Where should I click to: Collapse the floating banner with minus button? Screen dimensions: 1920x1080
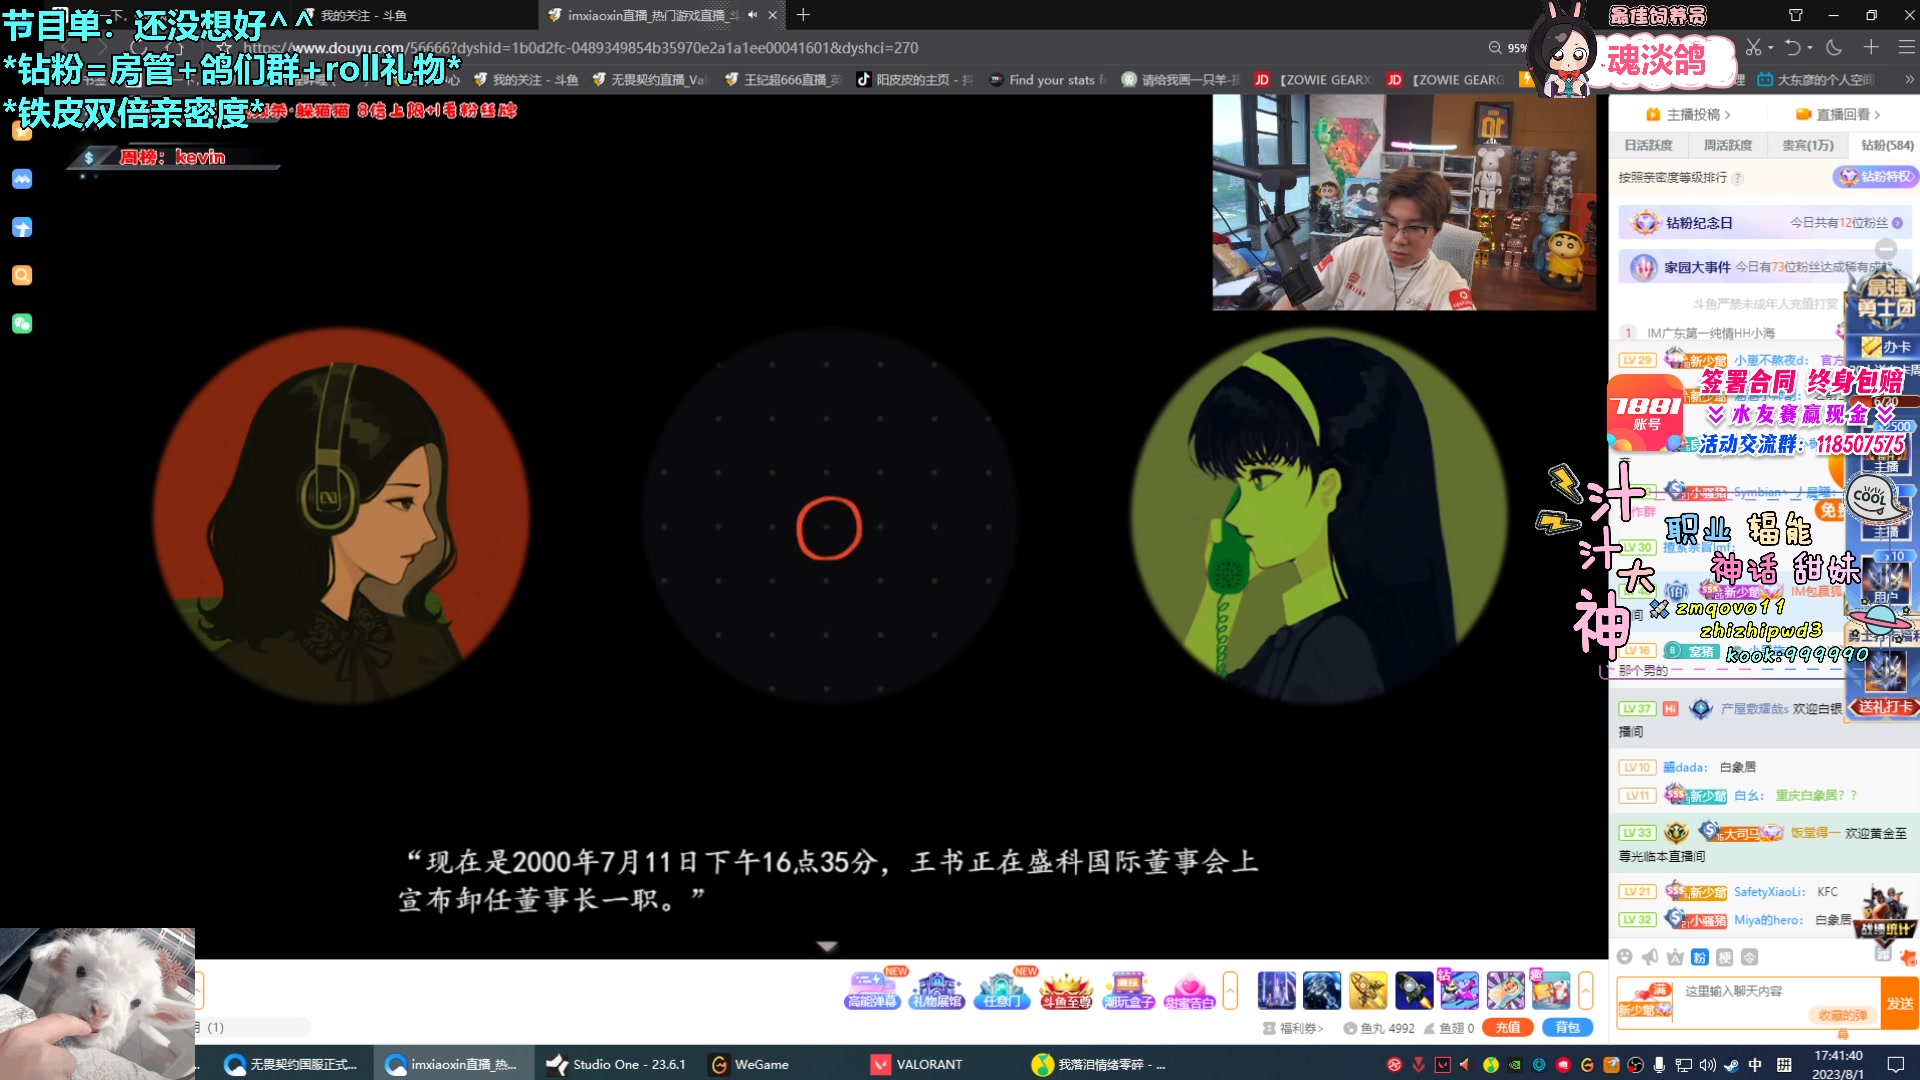[1886, 248]
